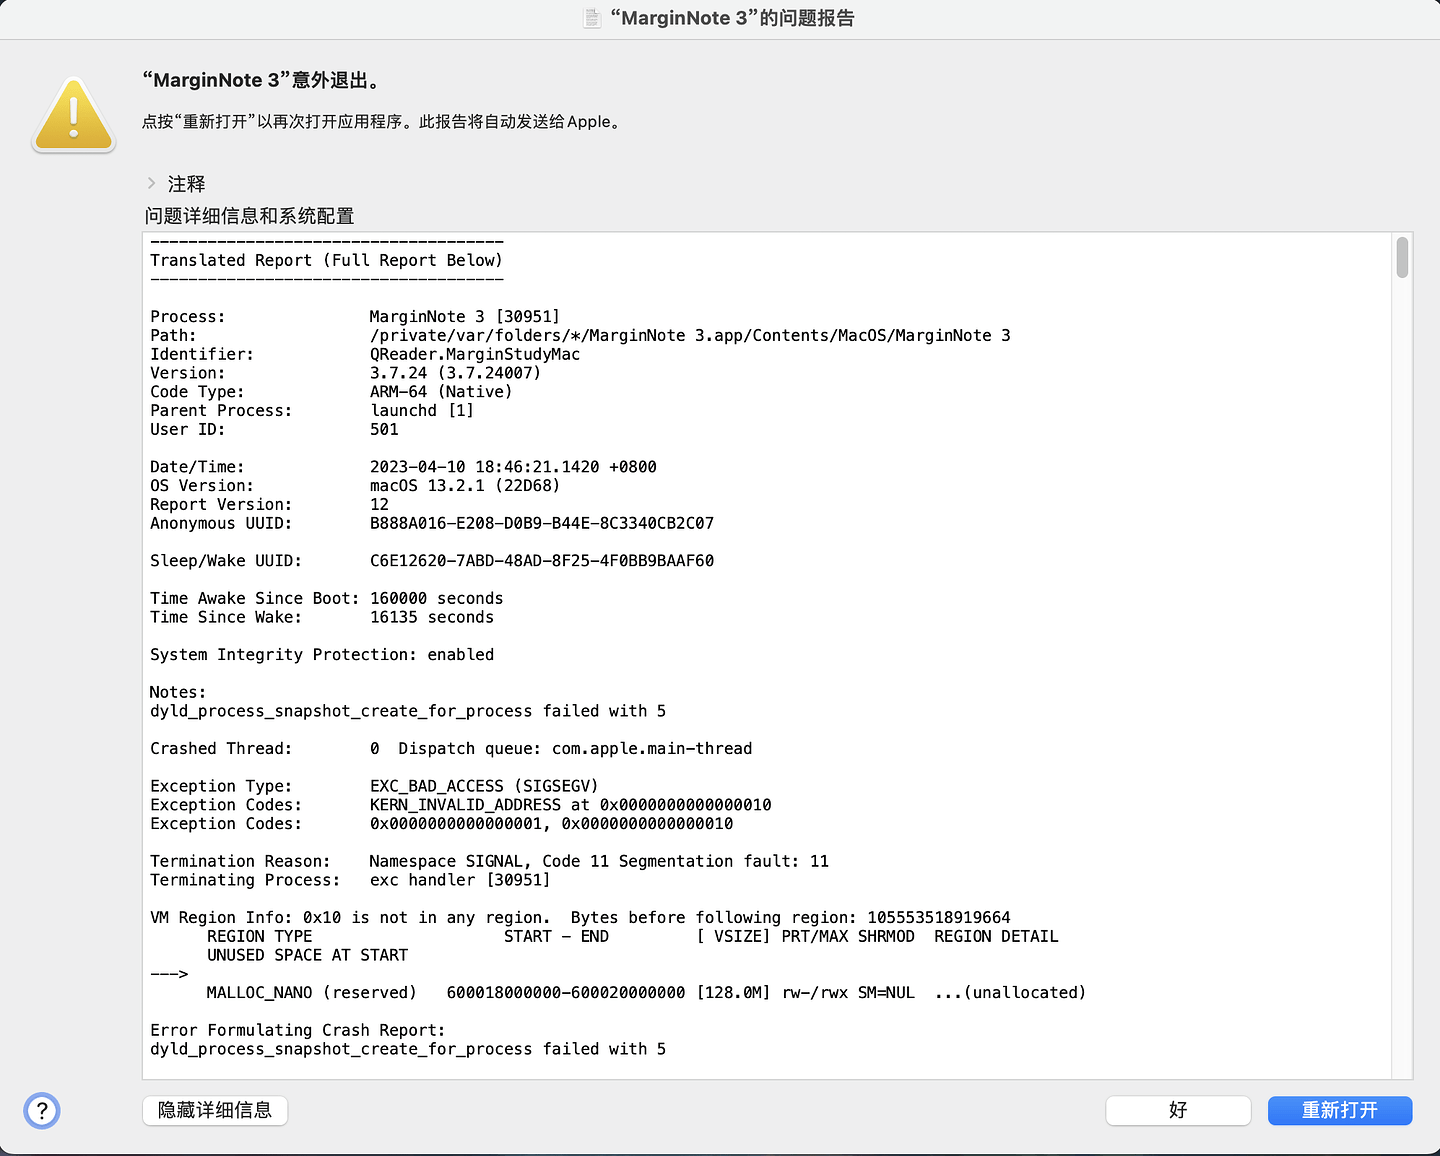Click the User ID value "501"

(384, 430)
